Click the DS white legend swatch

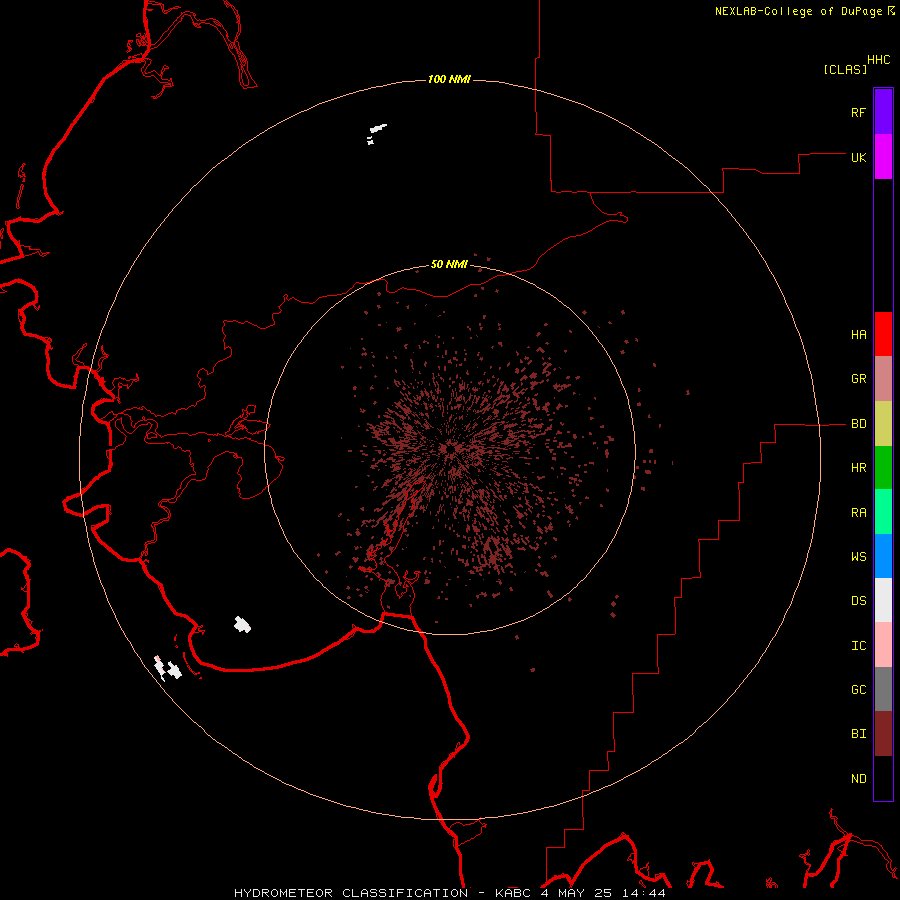pos(883,600)
